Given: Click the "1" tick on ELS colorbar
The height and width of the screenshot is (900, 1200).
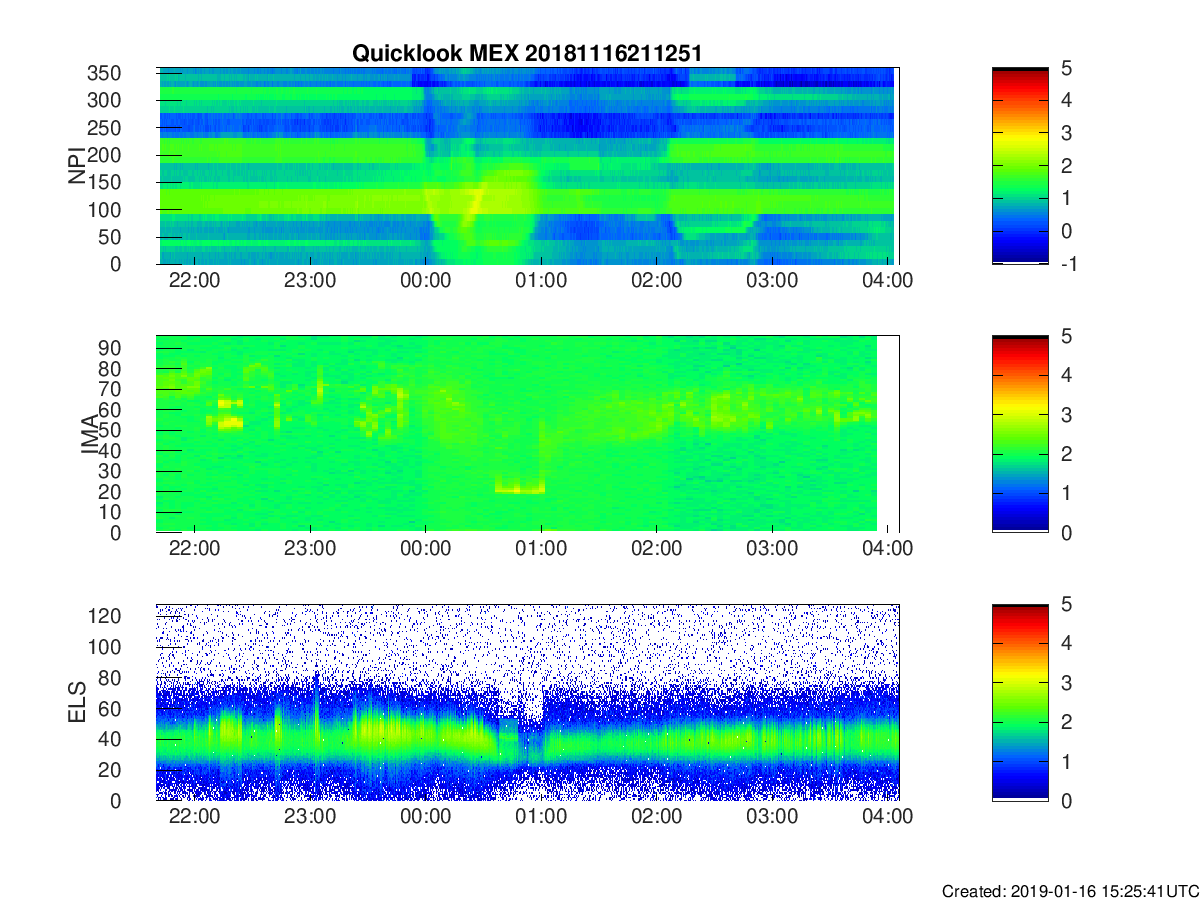Looking at the screenshot, I should (1066, 761).
